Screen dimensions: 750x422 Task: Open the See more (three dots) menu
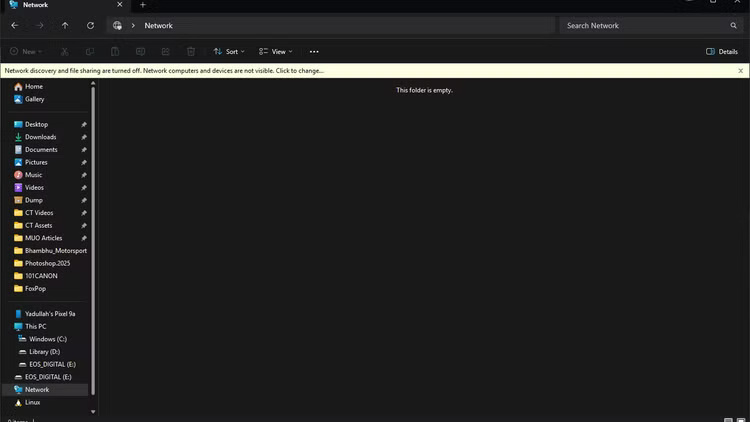314,51
